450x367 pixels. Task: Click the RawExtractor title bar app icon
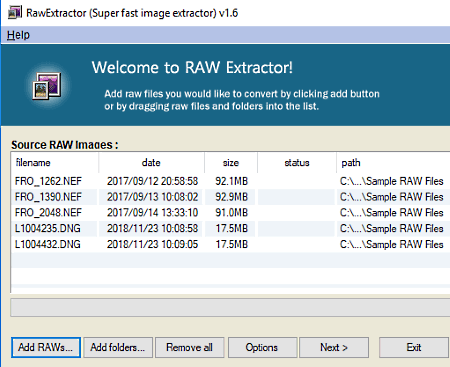15,12
